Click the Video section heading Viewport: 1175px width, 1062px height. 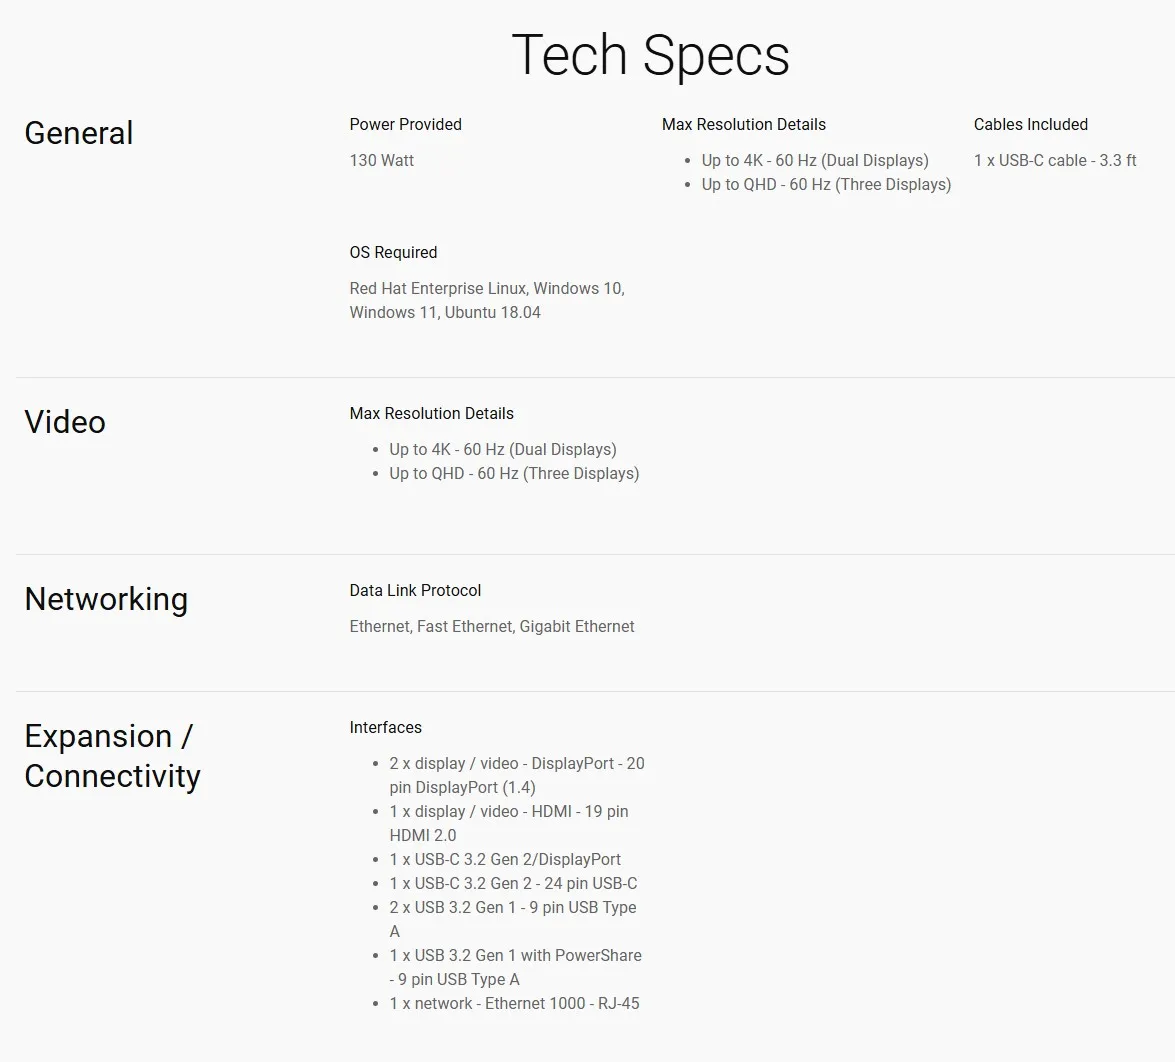65,422
